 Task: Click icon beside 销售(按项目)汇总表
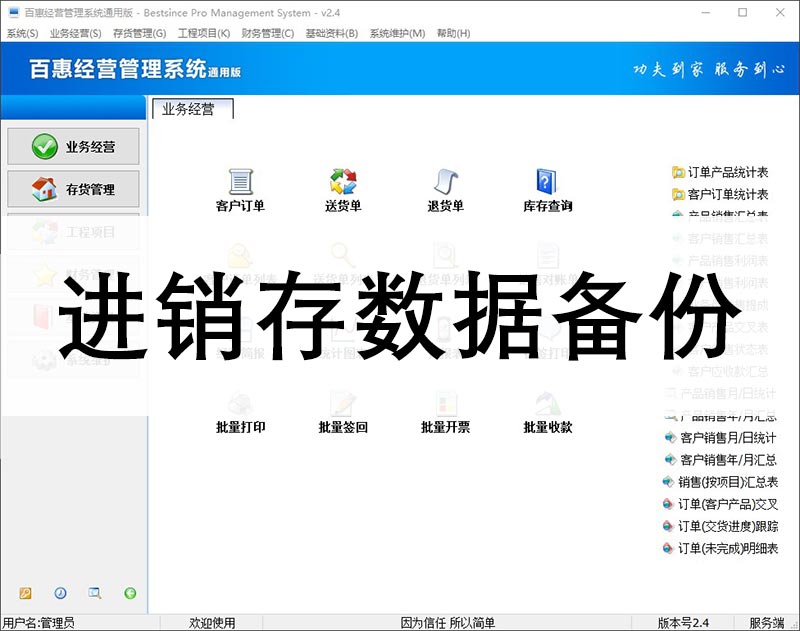tap(668, 482)
